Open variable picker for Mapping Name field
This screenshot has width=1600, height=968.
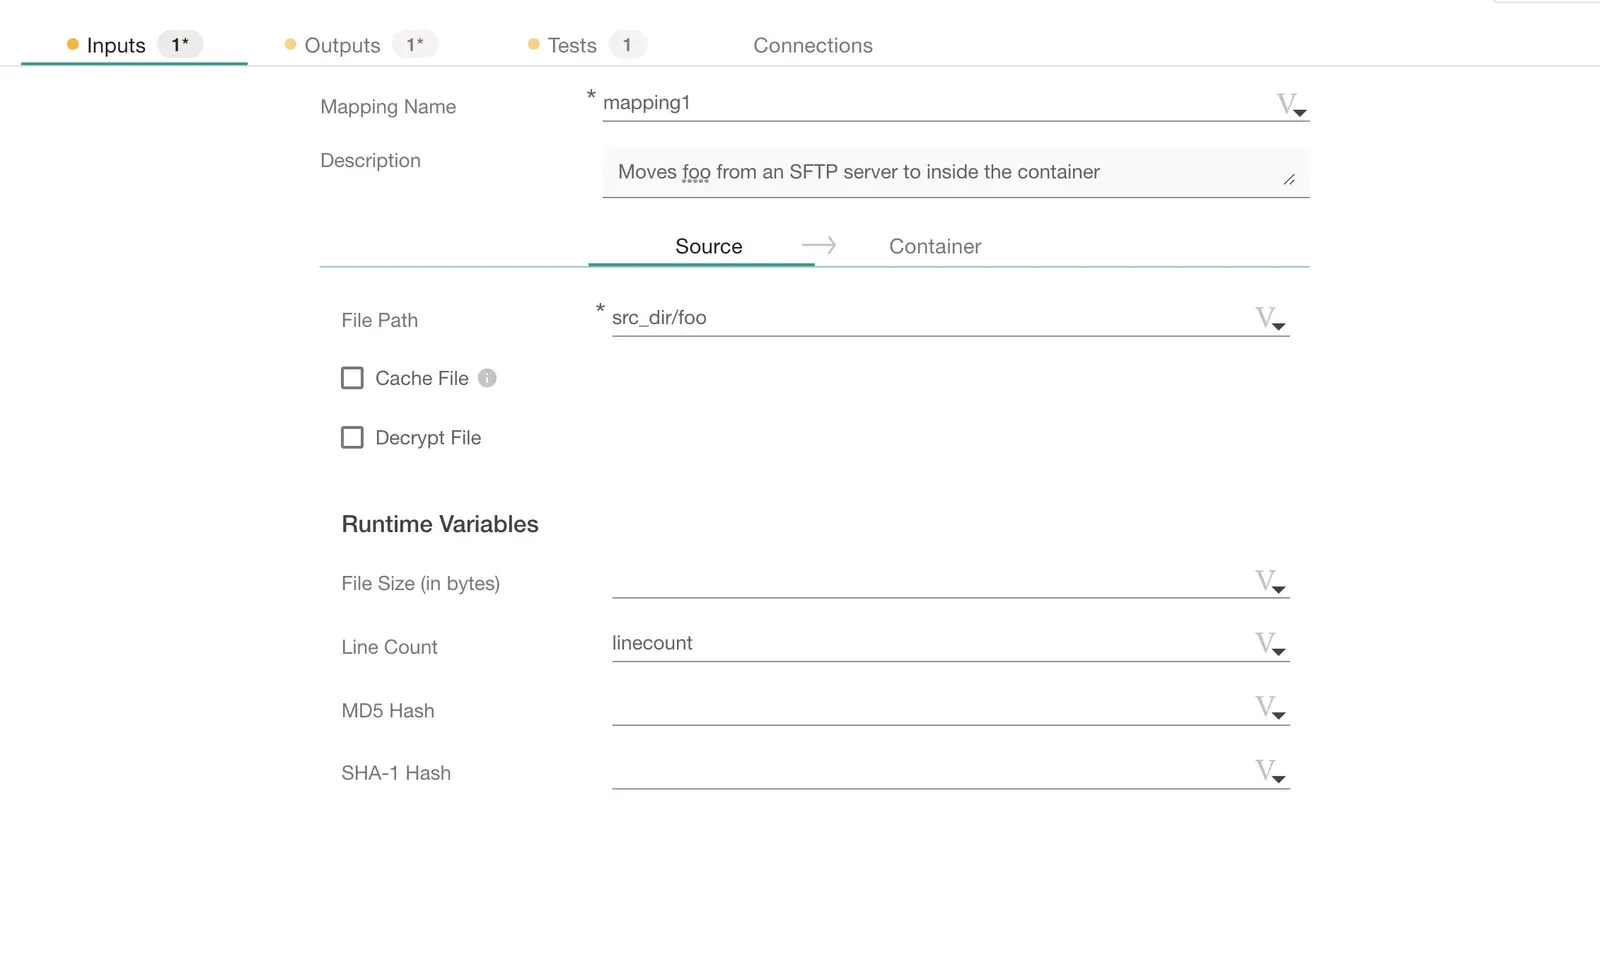click(x=1291, y=104)
